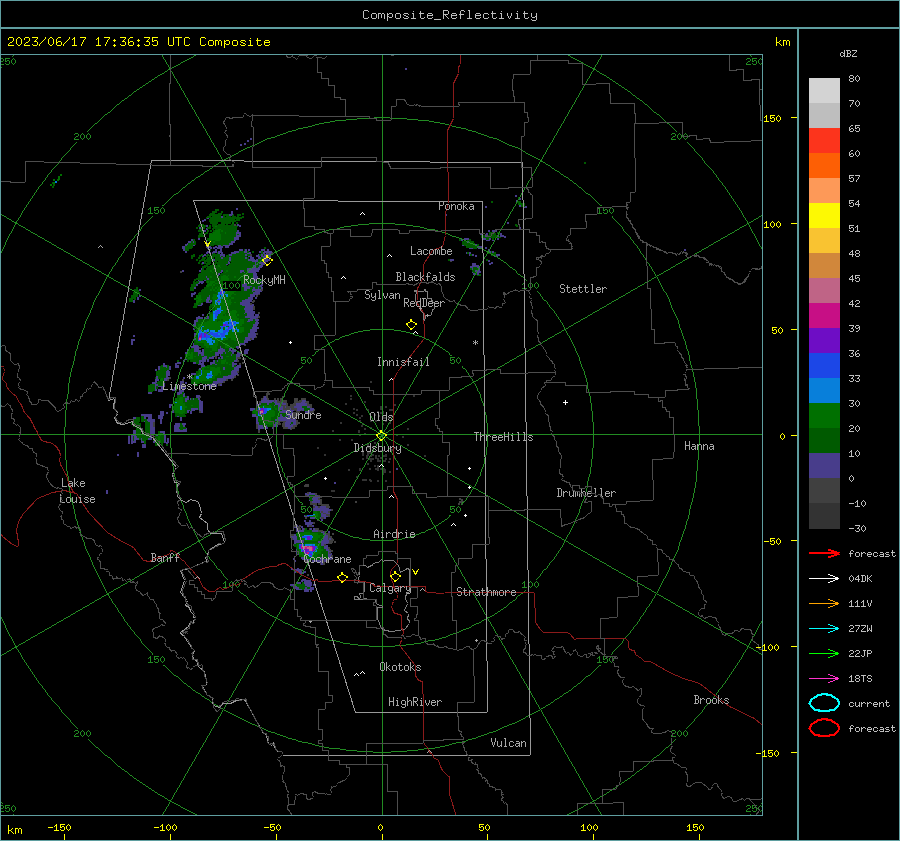Click the ThreeHills city label
The height and width of the screenshot is (841, 900).
tap(503, 437)
